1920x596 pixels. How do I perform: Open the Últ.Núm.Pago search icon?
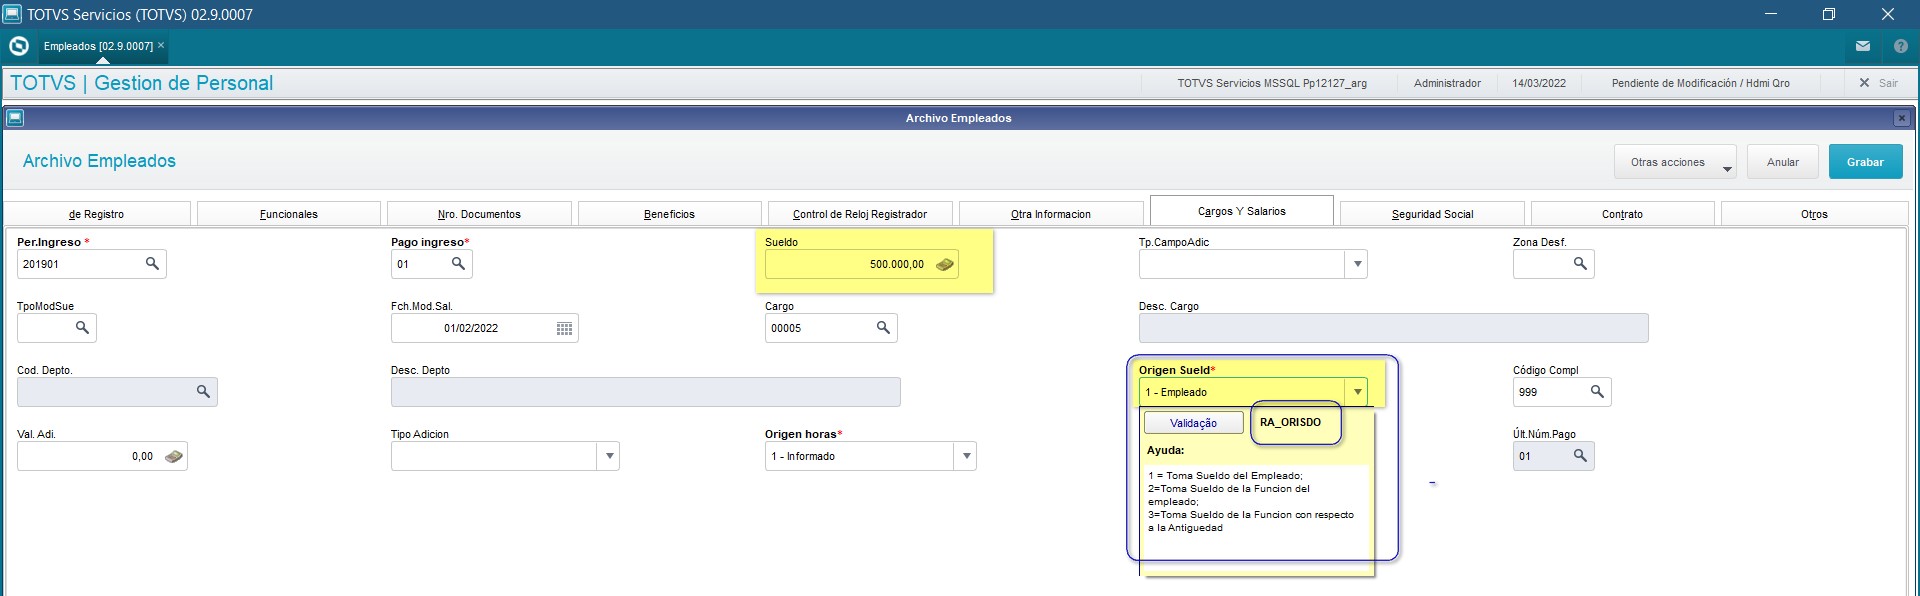pyautogui.click(x=1580, y=456)
